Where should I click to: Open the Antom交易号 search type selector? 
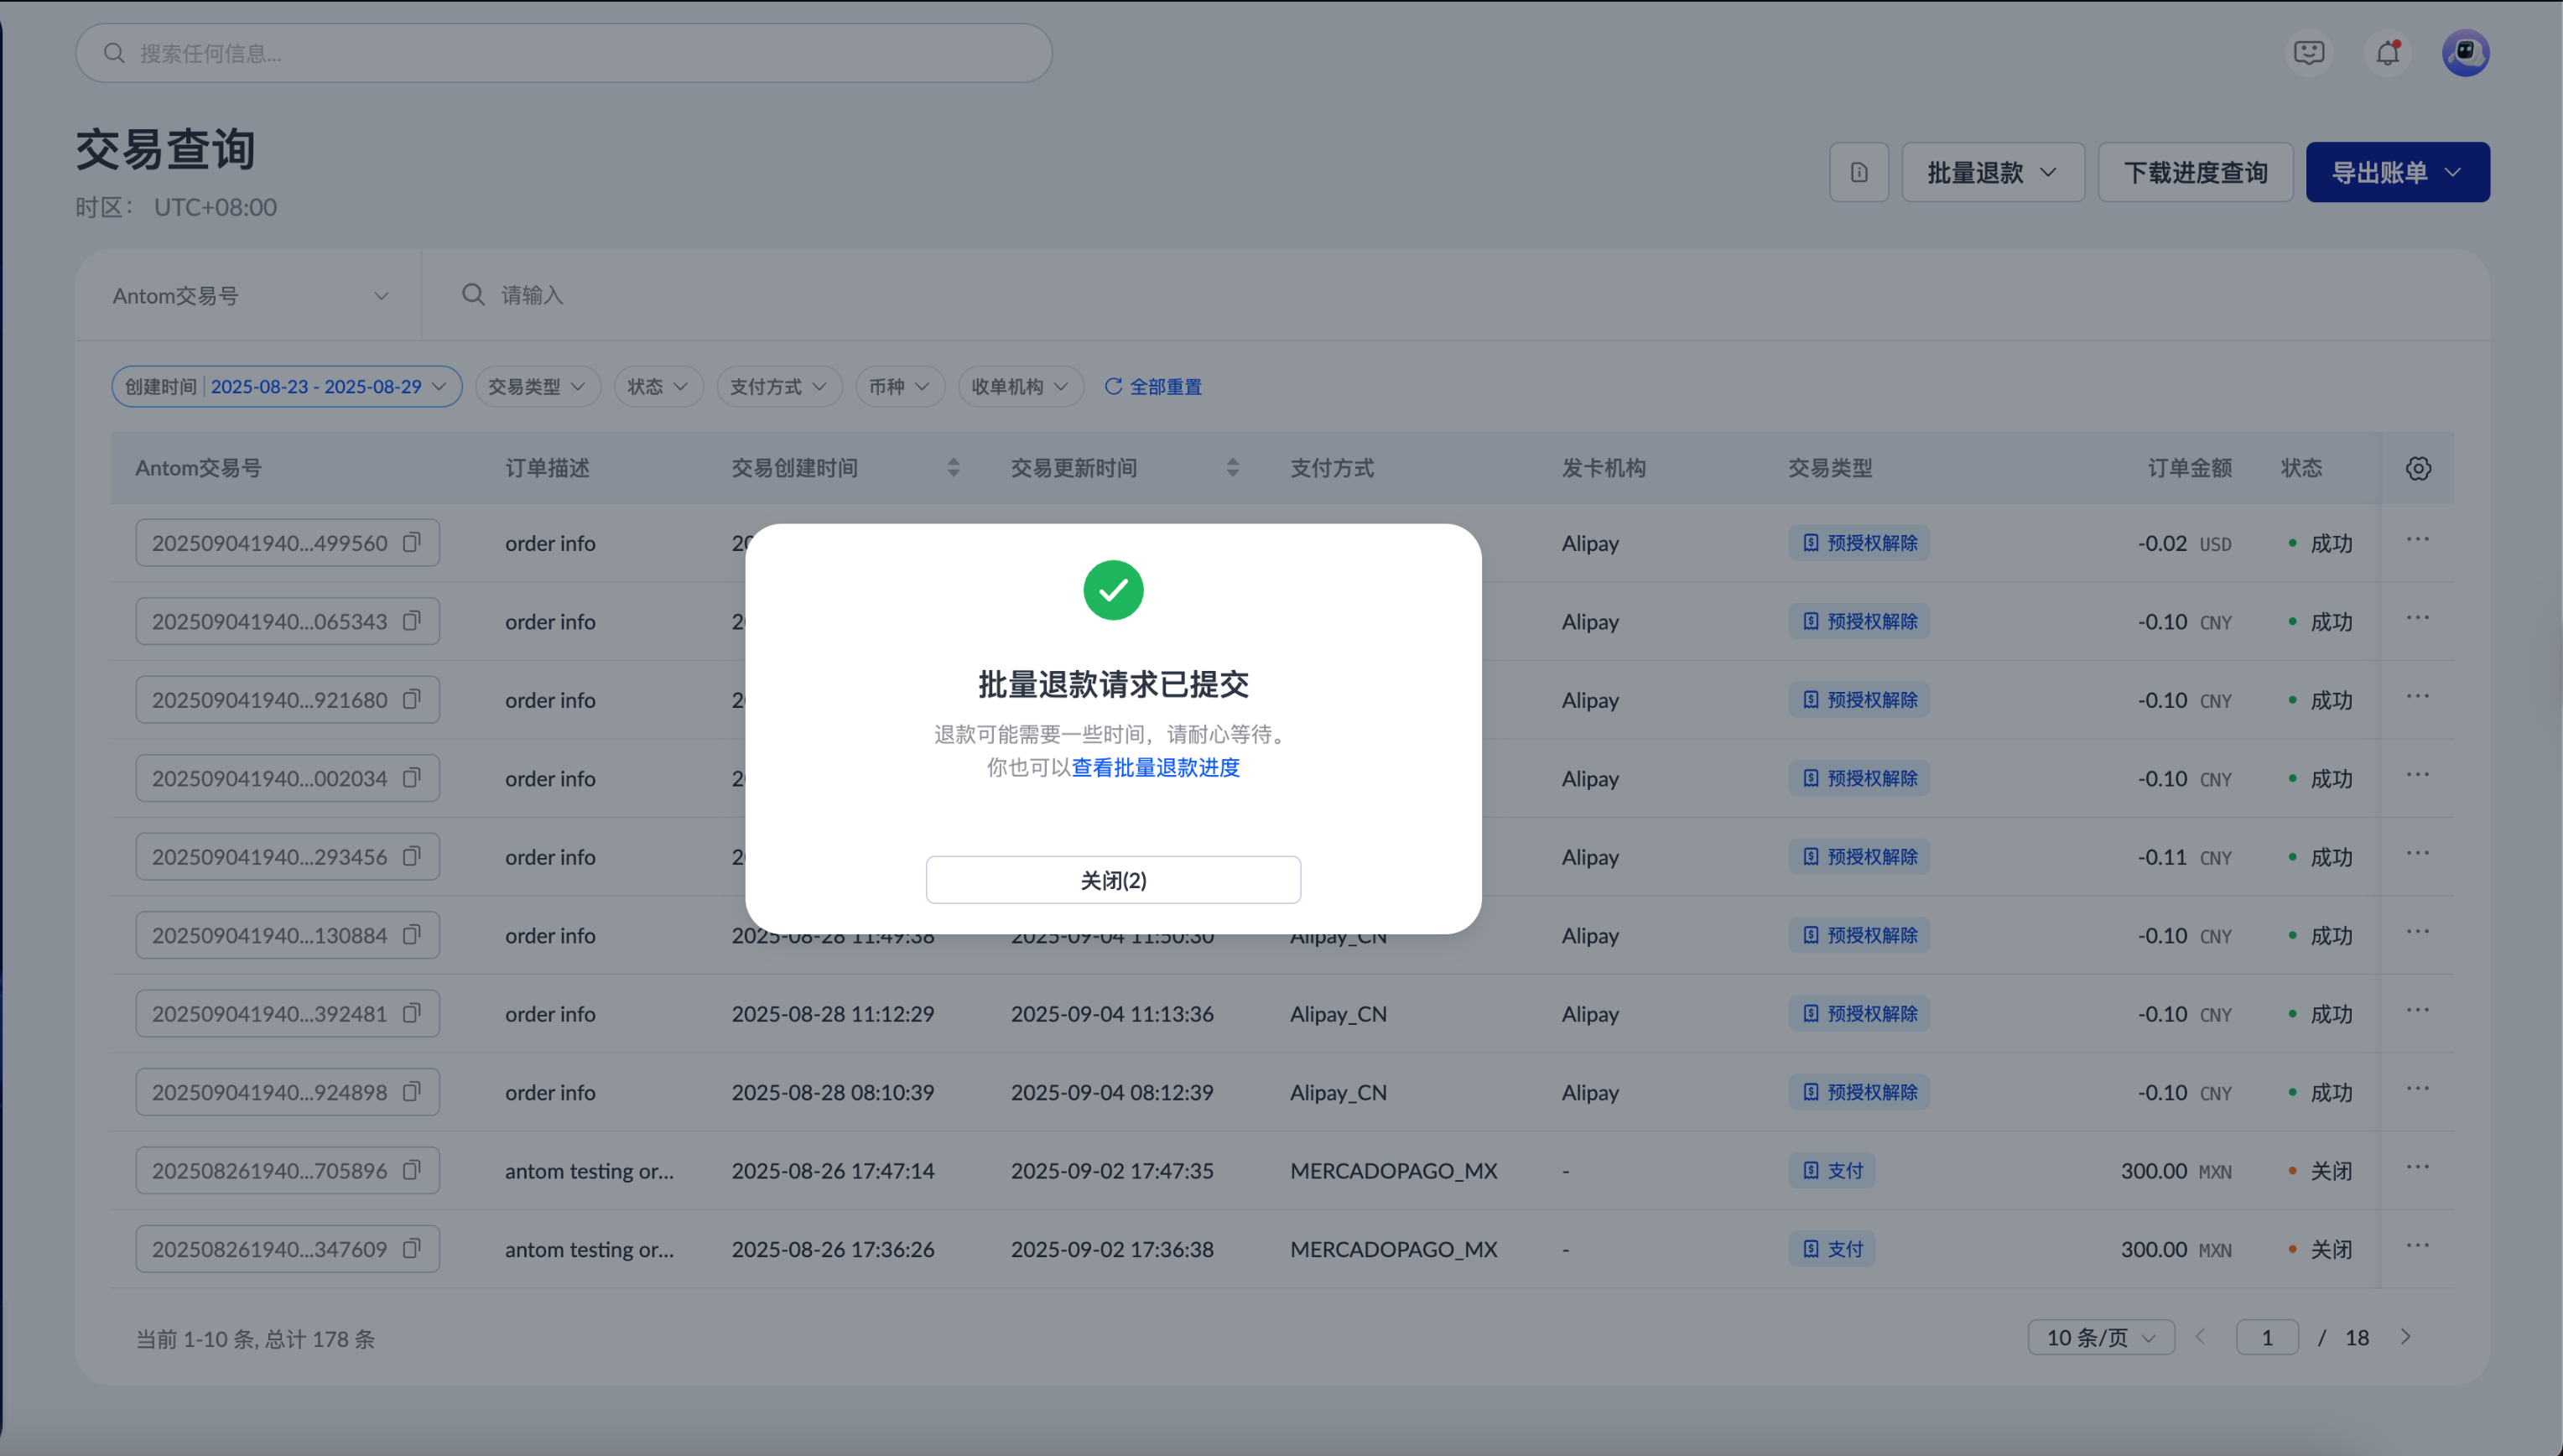(249, 296)
